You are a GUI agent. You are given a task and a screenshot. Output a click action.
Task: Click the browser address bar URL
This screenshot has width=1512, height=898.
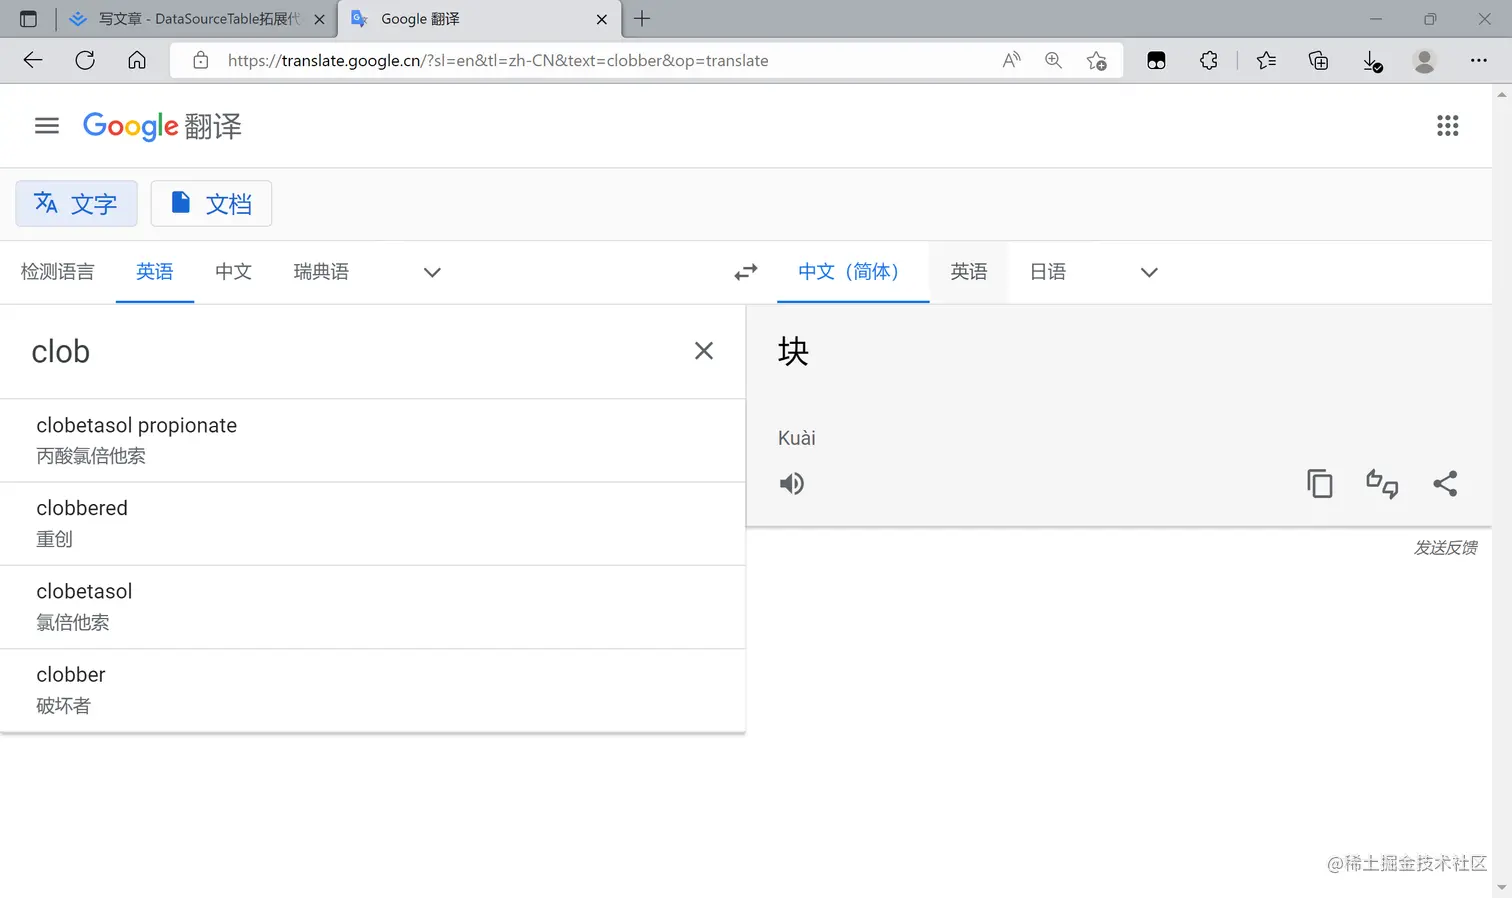[498, 61]
